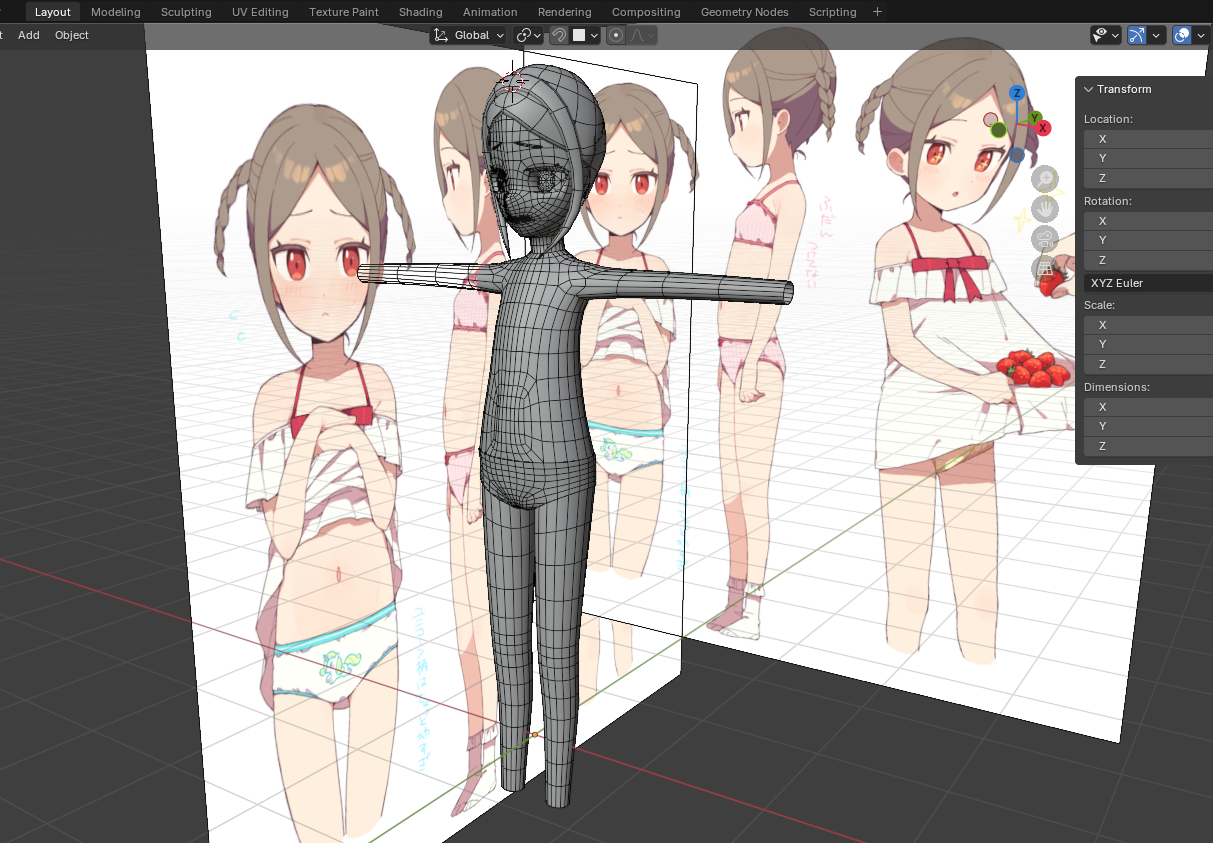Switch to the Modeling workspace tab
The image size is (1213, 843).
point(116,12)
